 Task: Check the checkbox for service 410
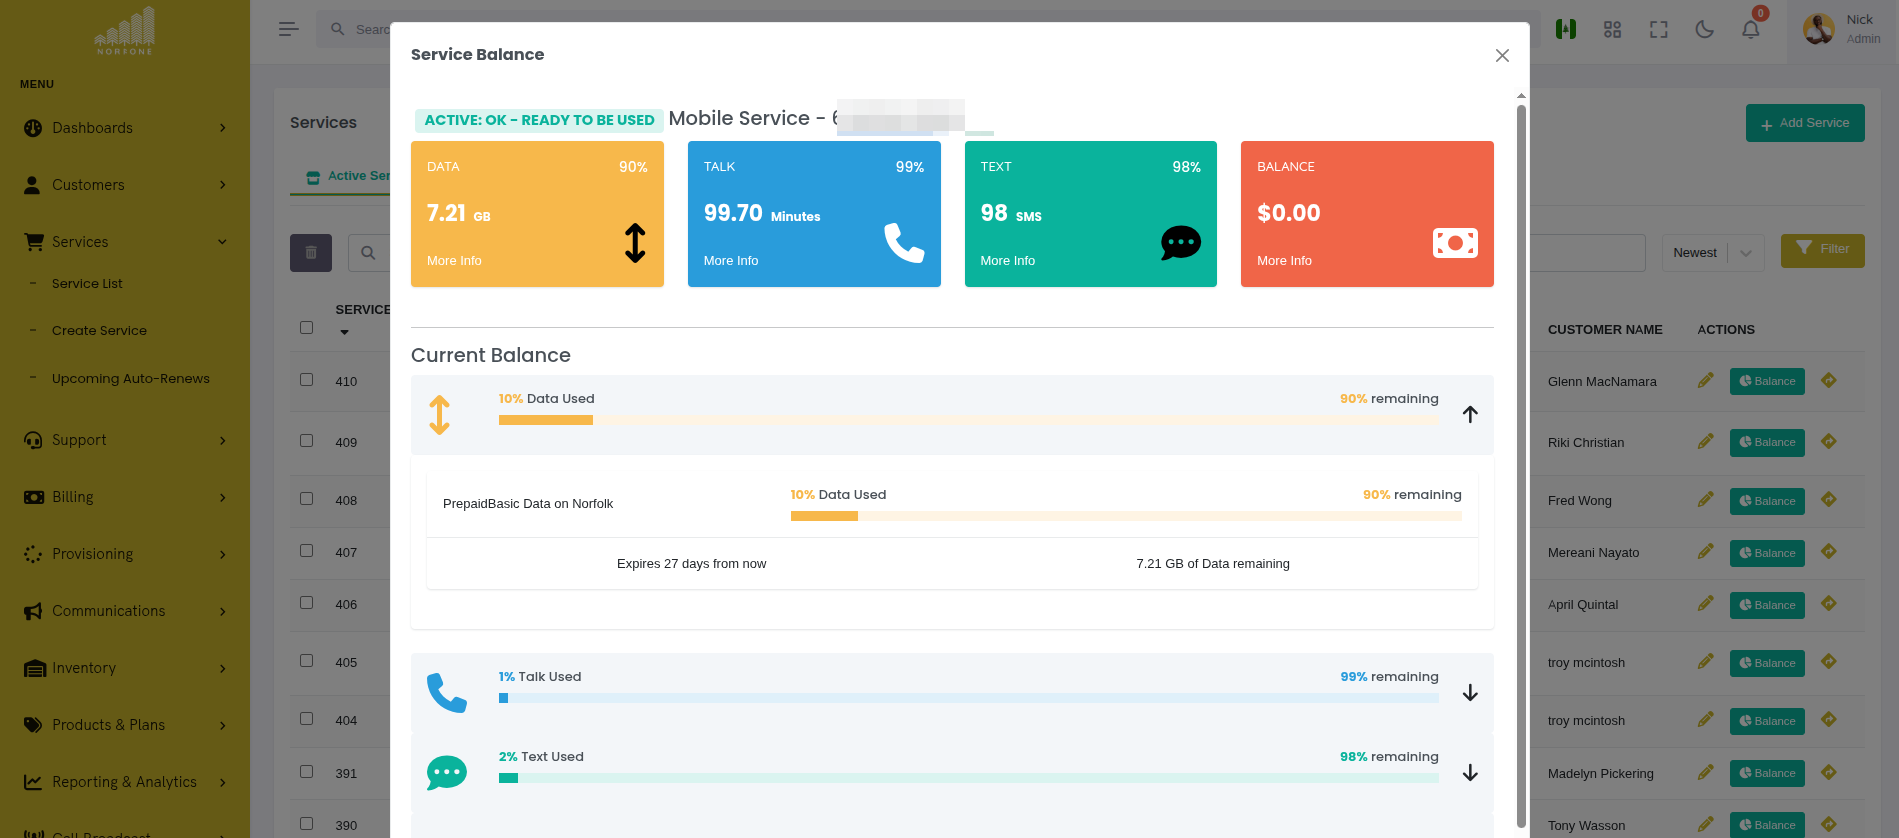pyautogui.click(x=307, y=380)
